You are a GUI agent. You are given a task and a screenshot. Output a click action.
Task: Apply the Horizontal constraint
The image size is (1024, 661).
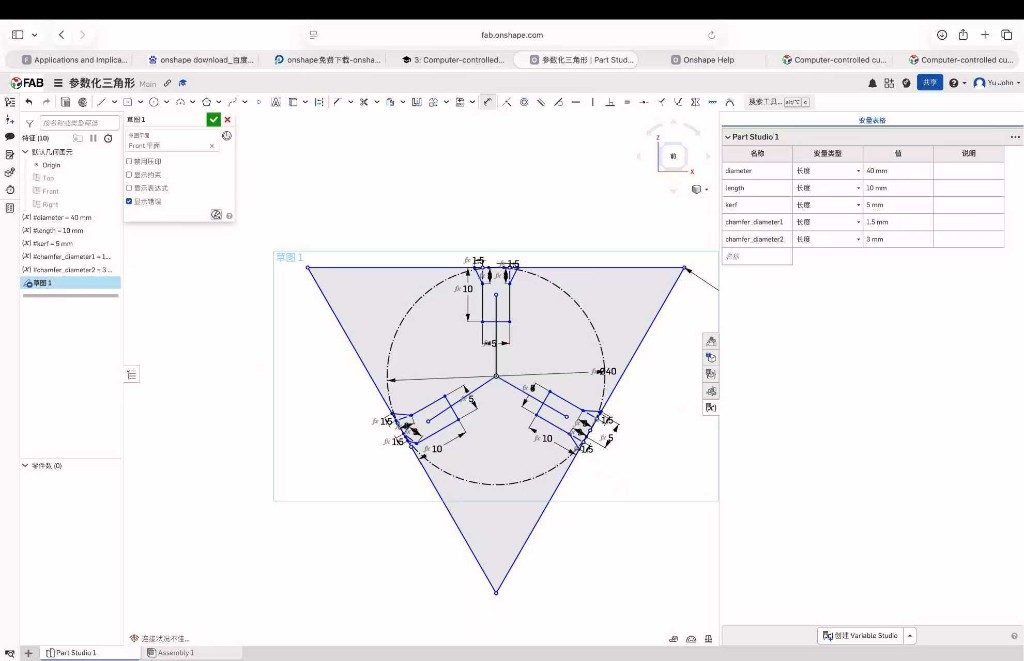pos(575,102)
